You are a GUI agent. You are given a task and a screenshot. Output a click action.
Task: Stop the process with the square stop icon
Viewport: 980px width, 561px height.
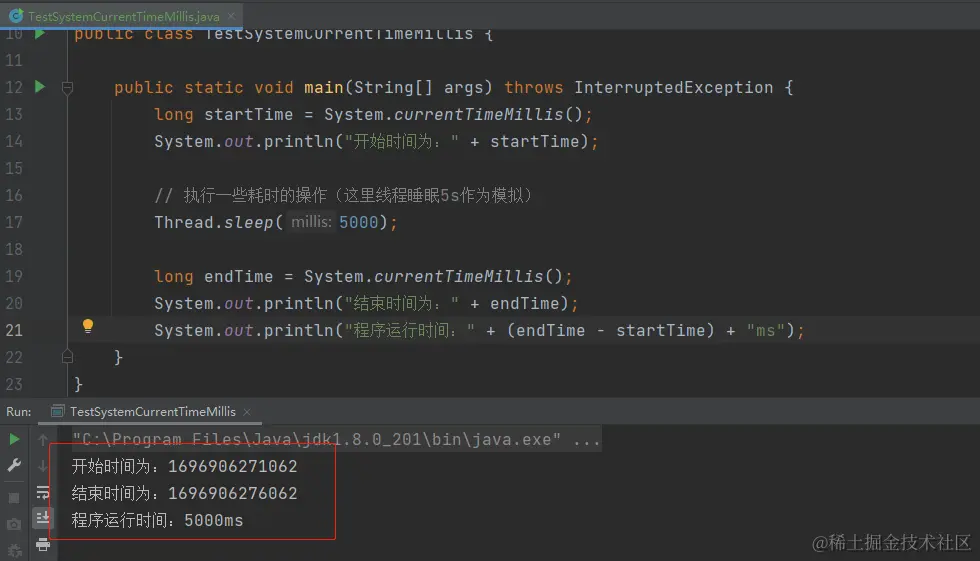(x=14, y=498)
